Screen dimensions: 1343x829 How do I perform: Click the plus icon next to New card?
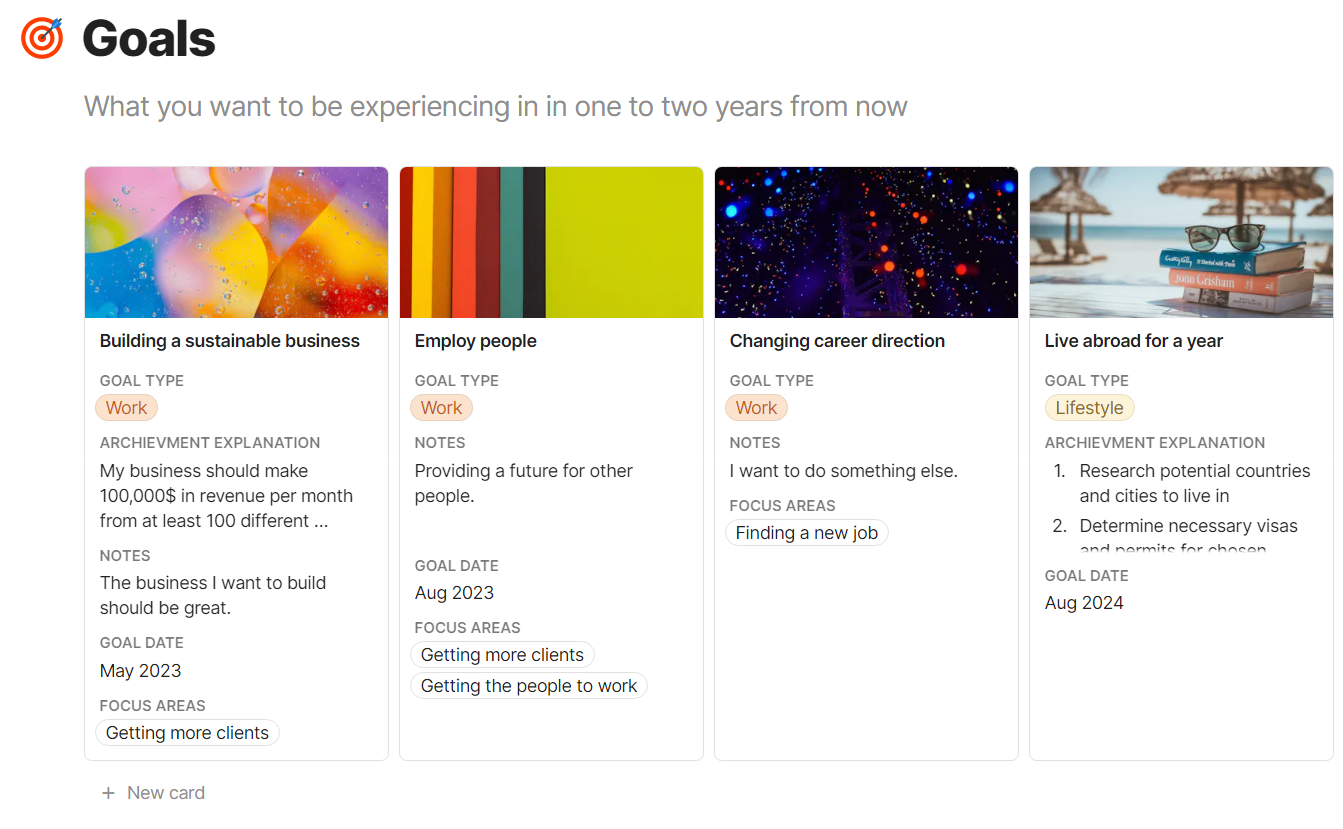pos(108,793)
